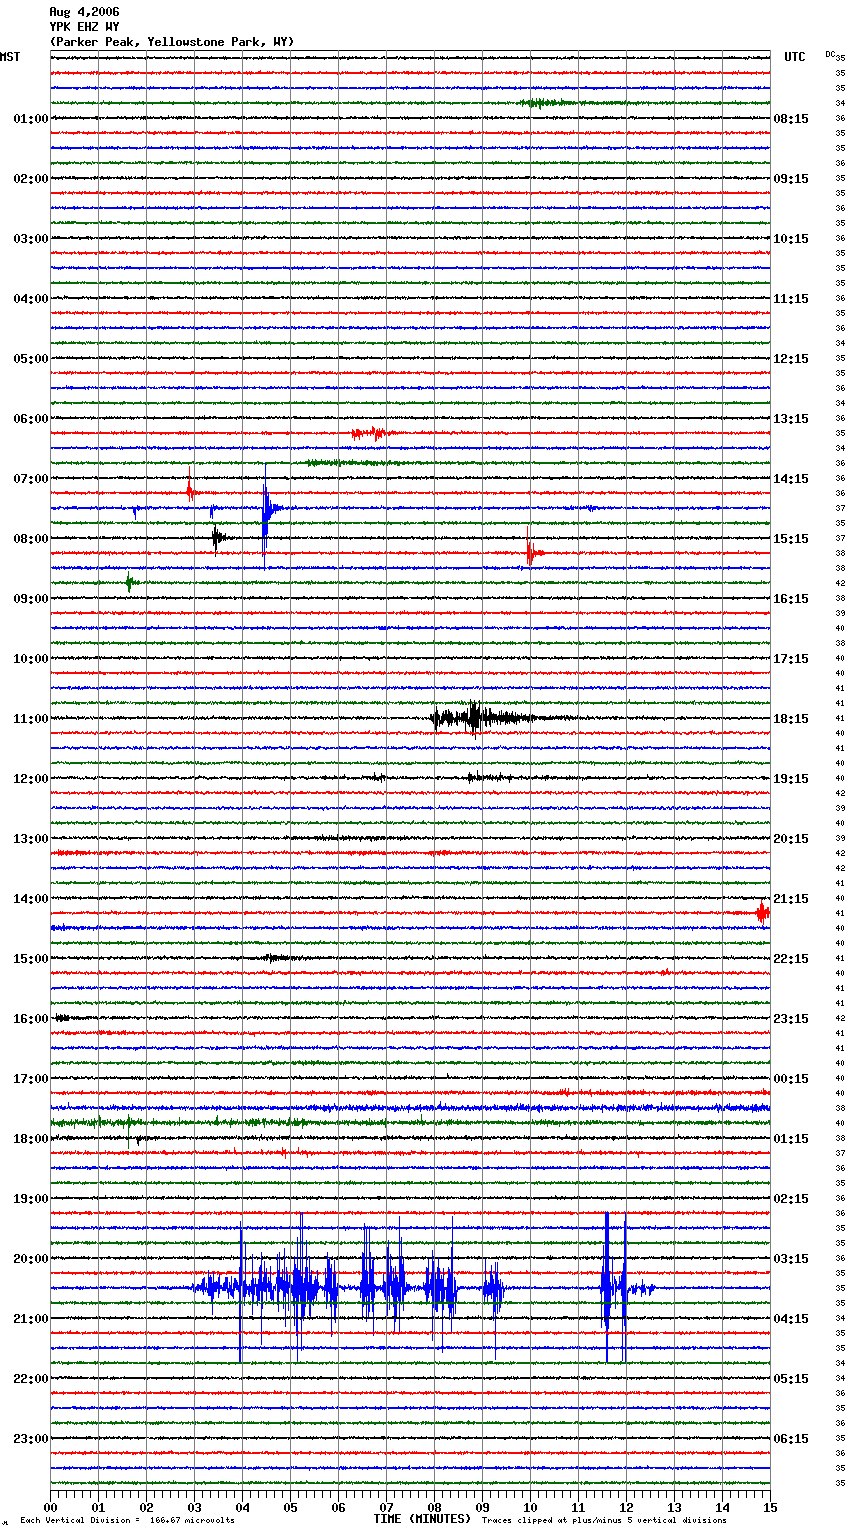Click the noisy blue trace below 17:00
The image size is (850, 1534).
[410, 1108]
